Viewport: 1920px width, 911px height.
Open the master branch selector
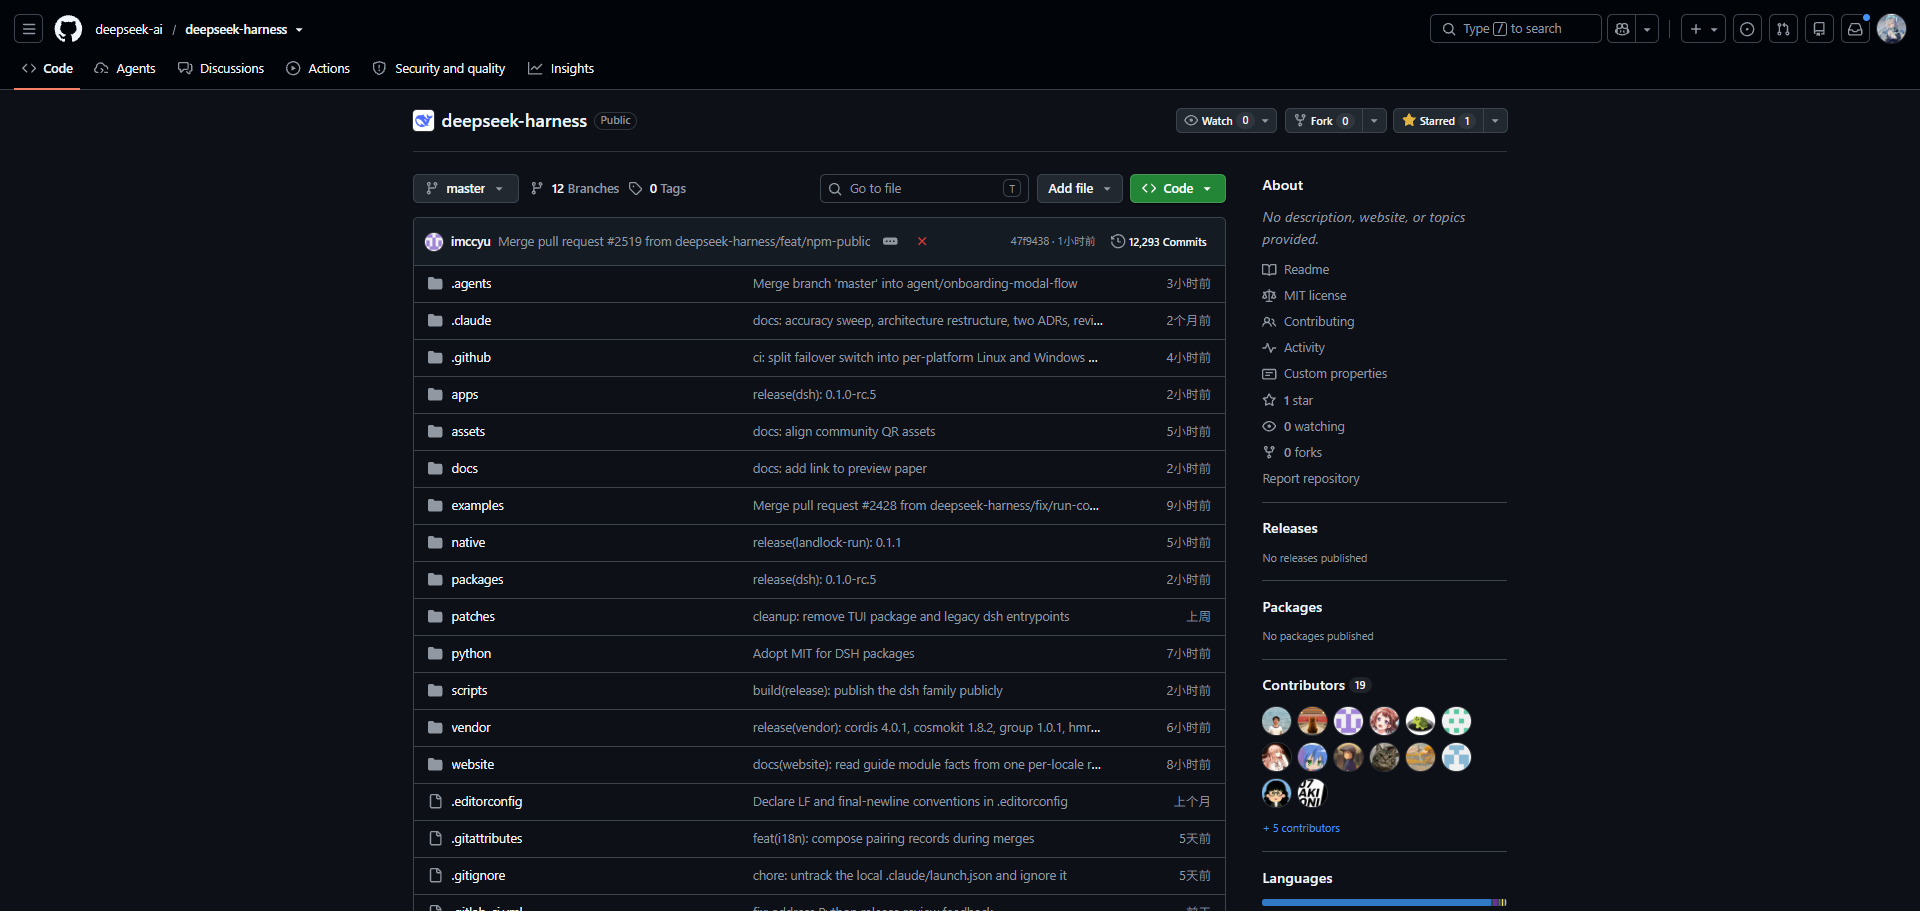pos(466,189)
